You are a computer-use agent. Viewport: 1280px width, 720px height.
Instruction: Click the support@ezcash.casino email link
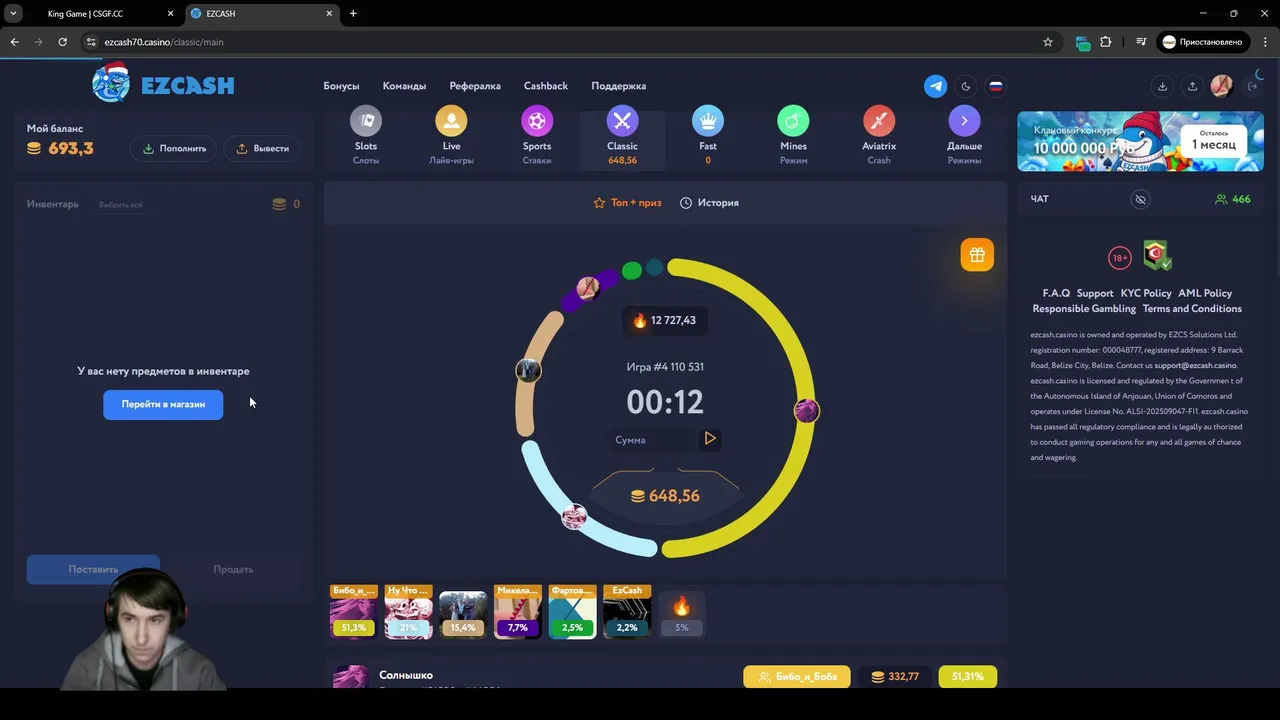point(1195,365)
